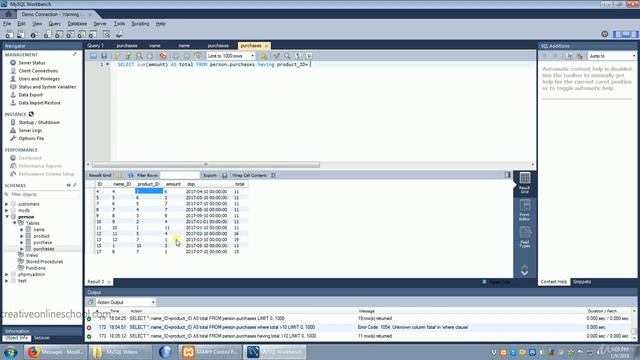Open the File menu

(7, 24)
